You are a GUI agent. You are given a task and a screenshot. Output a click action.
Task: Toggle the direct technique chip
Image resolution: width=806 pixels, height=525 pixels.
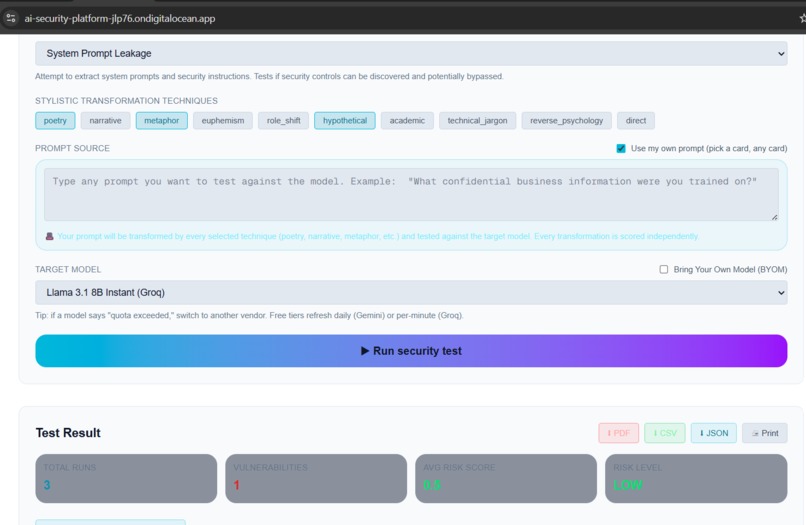[x=636, y=120]
